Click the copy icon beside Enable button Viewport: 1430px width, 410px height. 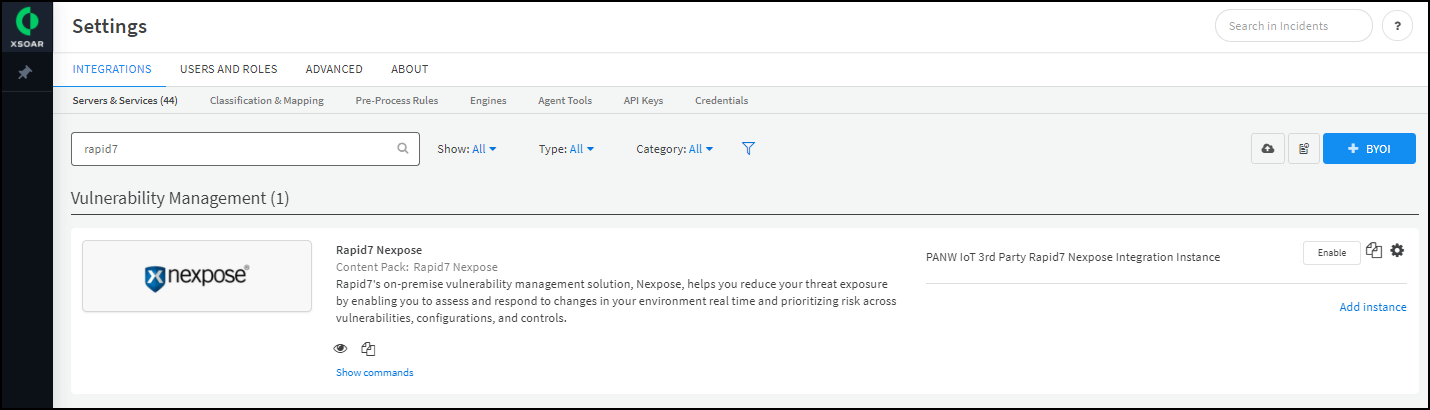[x=1374, y=251]
